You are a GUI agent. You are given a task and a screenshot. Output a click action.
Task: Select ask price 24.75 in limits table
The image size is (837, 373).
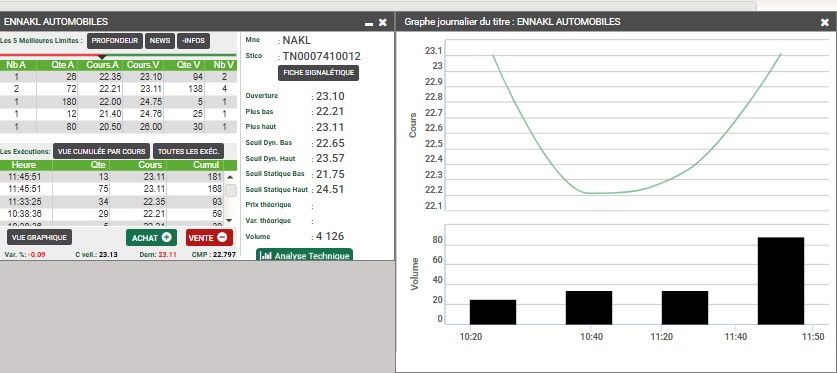coord(151,102)
